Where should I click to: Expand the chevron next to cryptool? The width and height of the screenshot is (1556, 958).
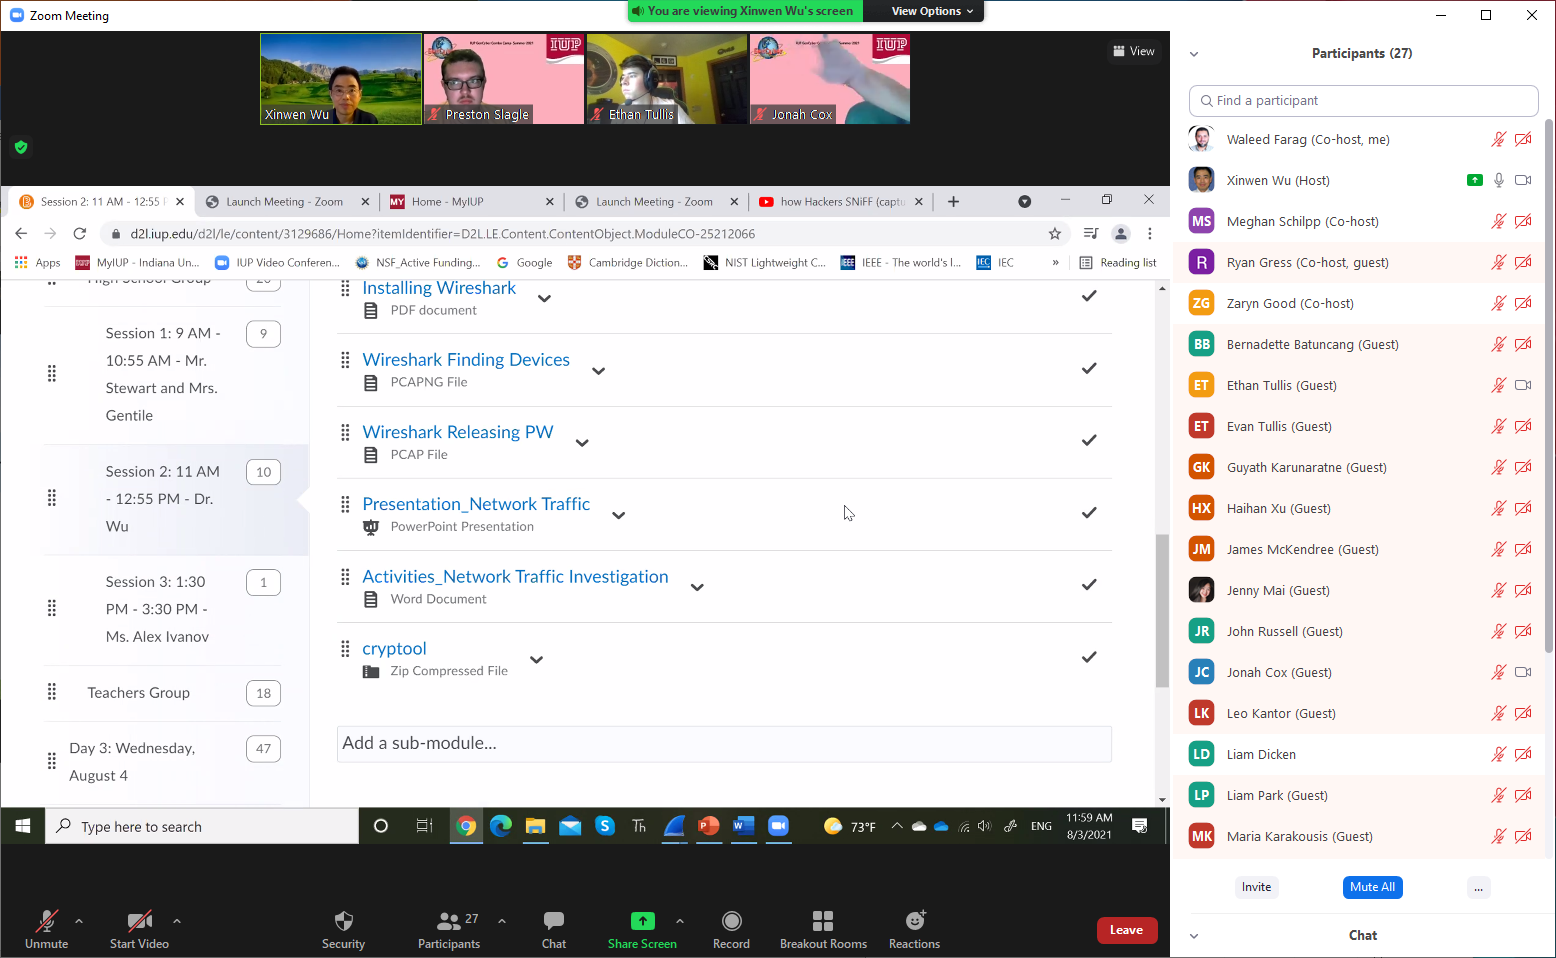pos(536,659)
